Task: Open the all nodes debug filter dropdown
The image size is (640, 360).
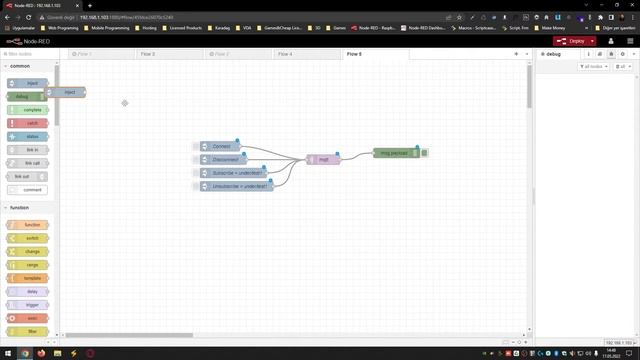Action: click(594, 67)
